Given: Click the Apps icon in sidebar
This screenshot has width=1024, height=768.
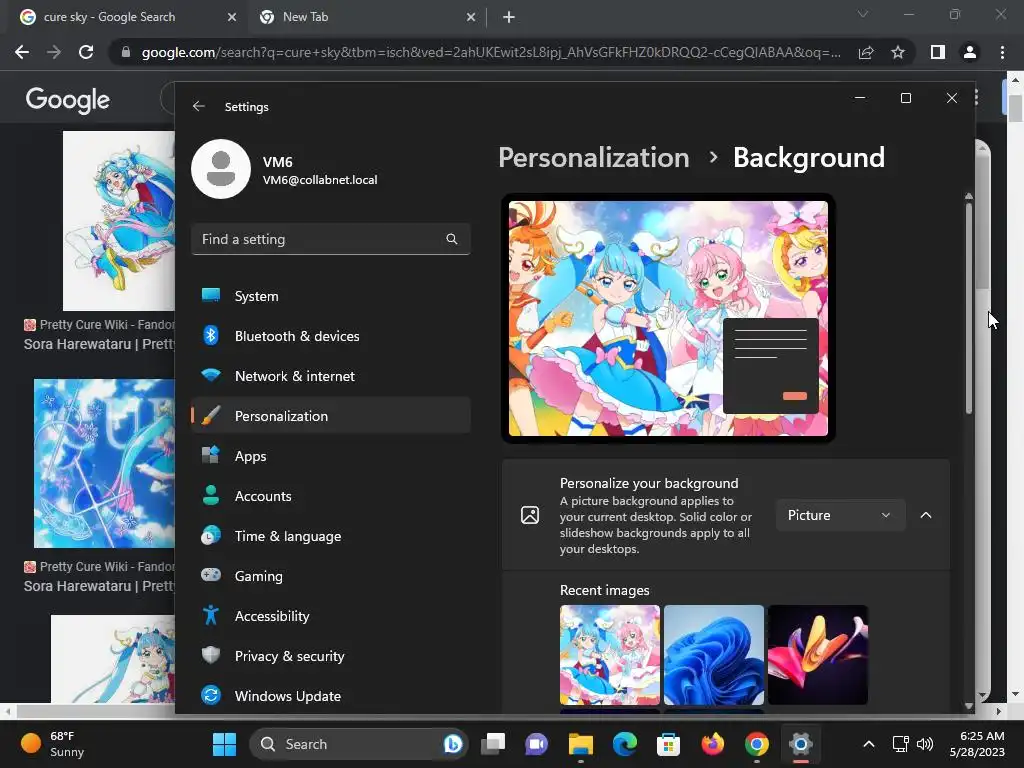Looking at the screenshot, I should point(210,455).
